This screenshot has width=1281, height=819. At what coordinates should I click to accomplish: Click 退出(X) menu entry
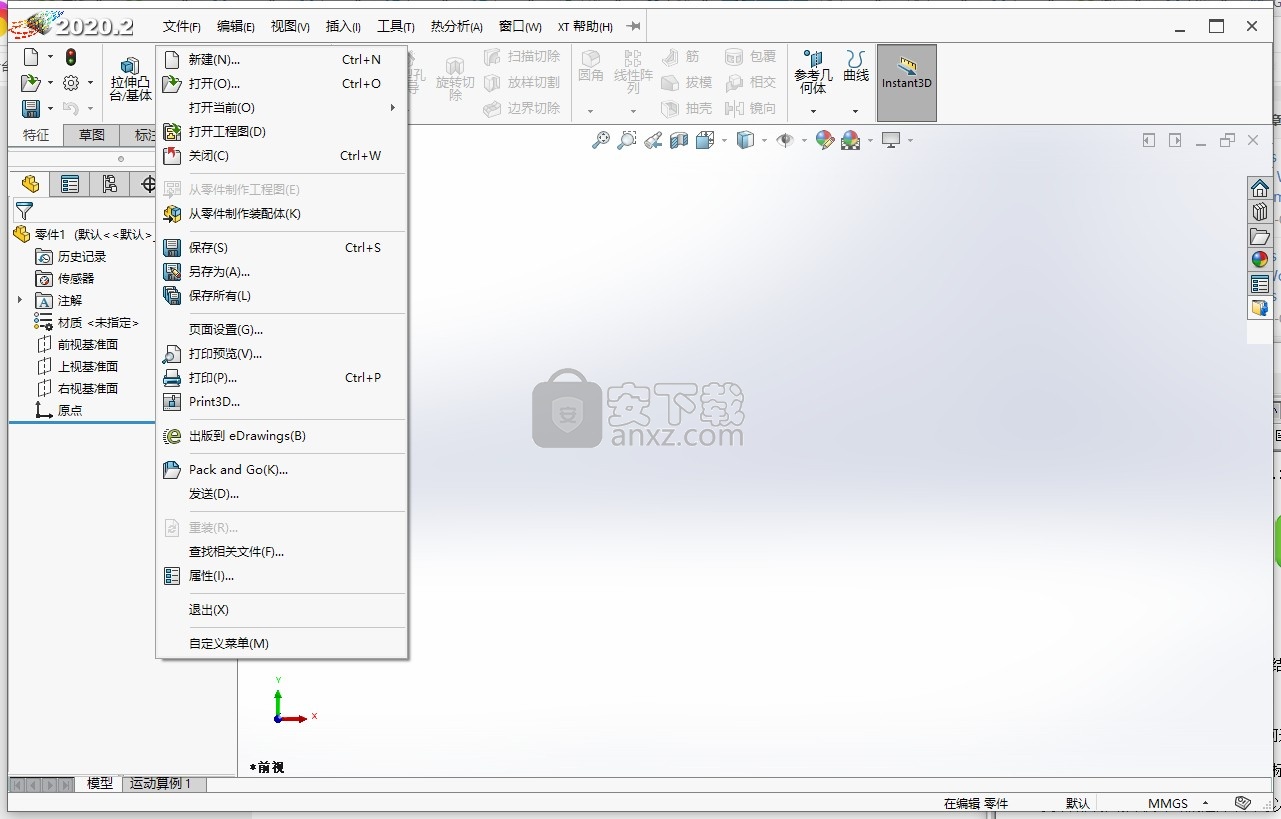coord(281,610)
